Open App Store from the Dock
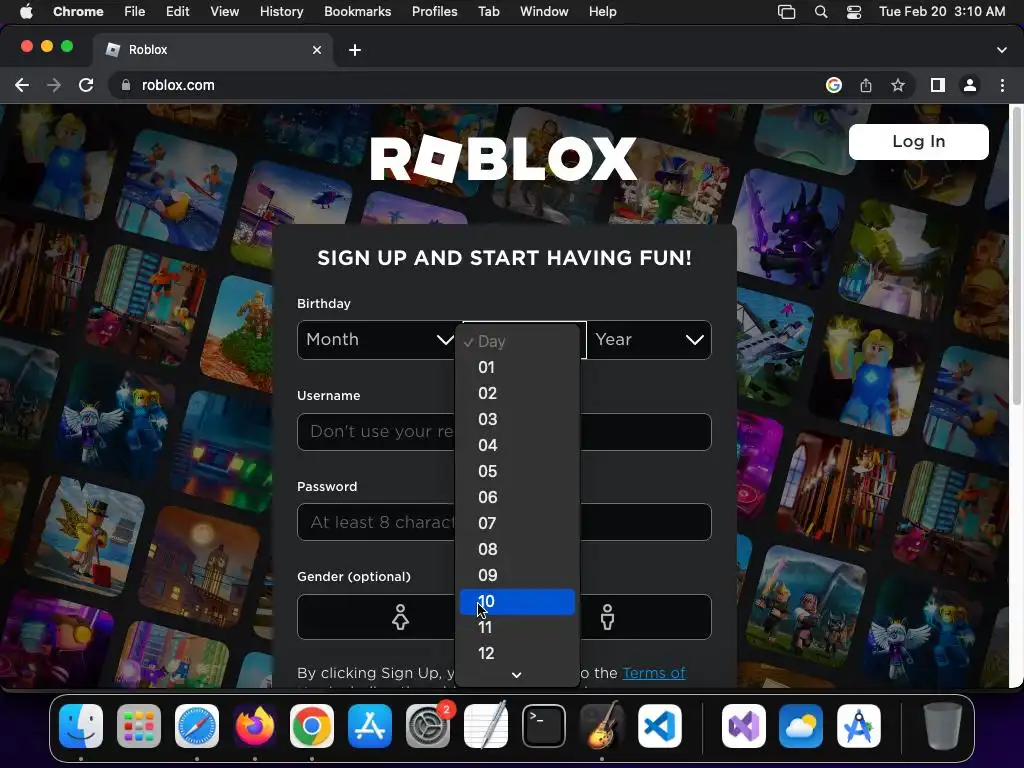Image resolution: width=1024 pixels, height=768 pixels. [x=370, y=726]
